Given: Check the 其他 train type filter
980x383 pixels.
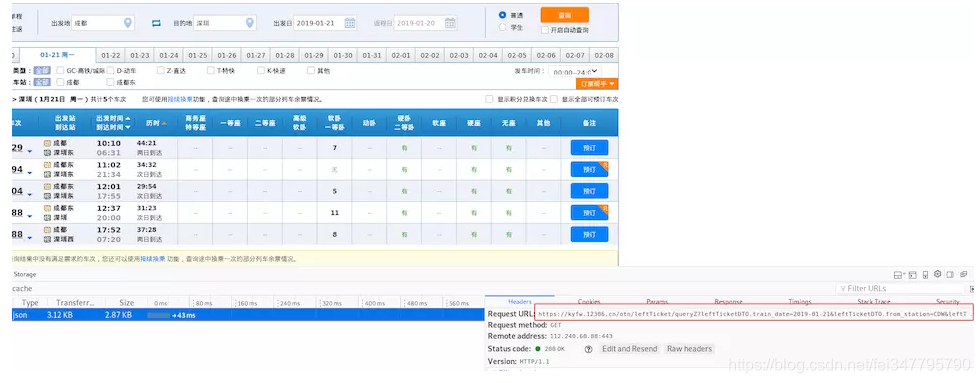Looking at the screenshot, I should [311, 71].
